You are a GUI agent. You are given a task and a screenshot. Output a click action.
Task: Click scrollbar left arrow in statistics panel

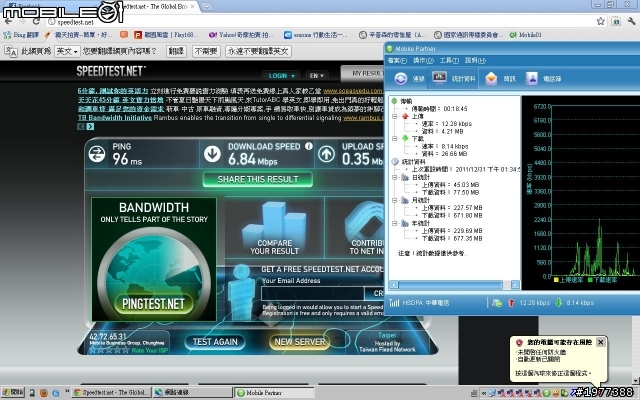(394, 284)
